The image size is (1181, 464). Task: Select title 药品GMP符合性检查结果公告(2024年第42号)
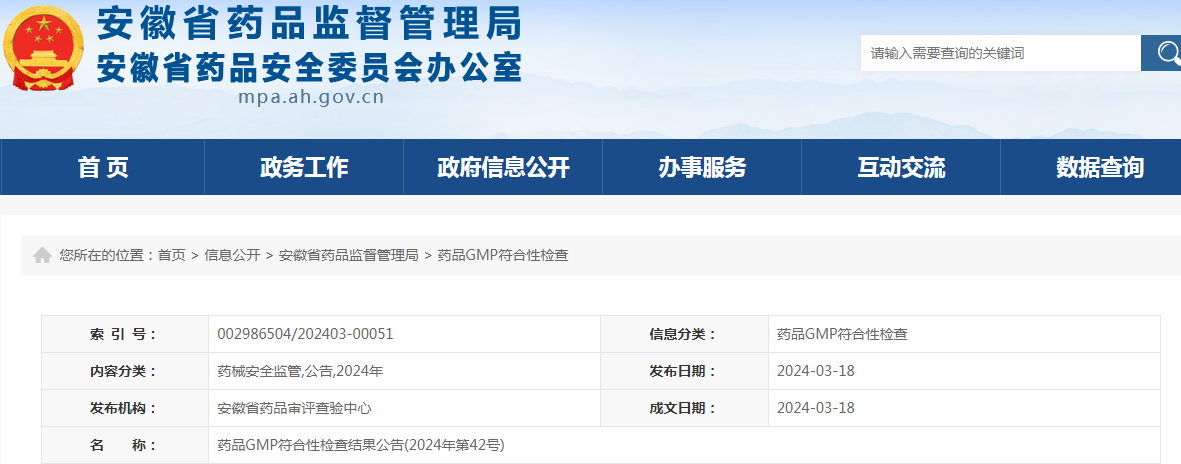(x=361, y=445)
